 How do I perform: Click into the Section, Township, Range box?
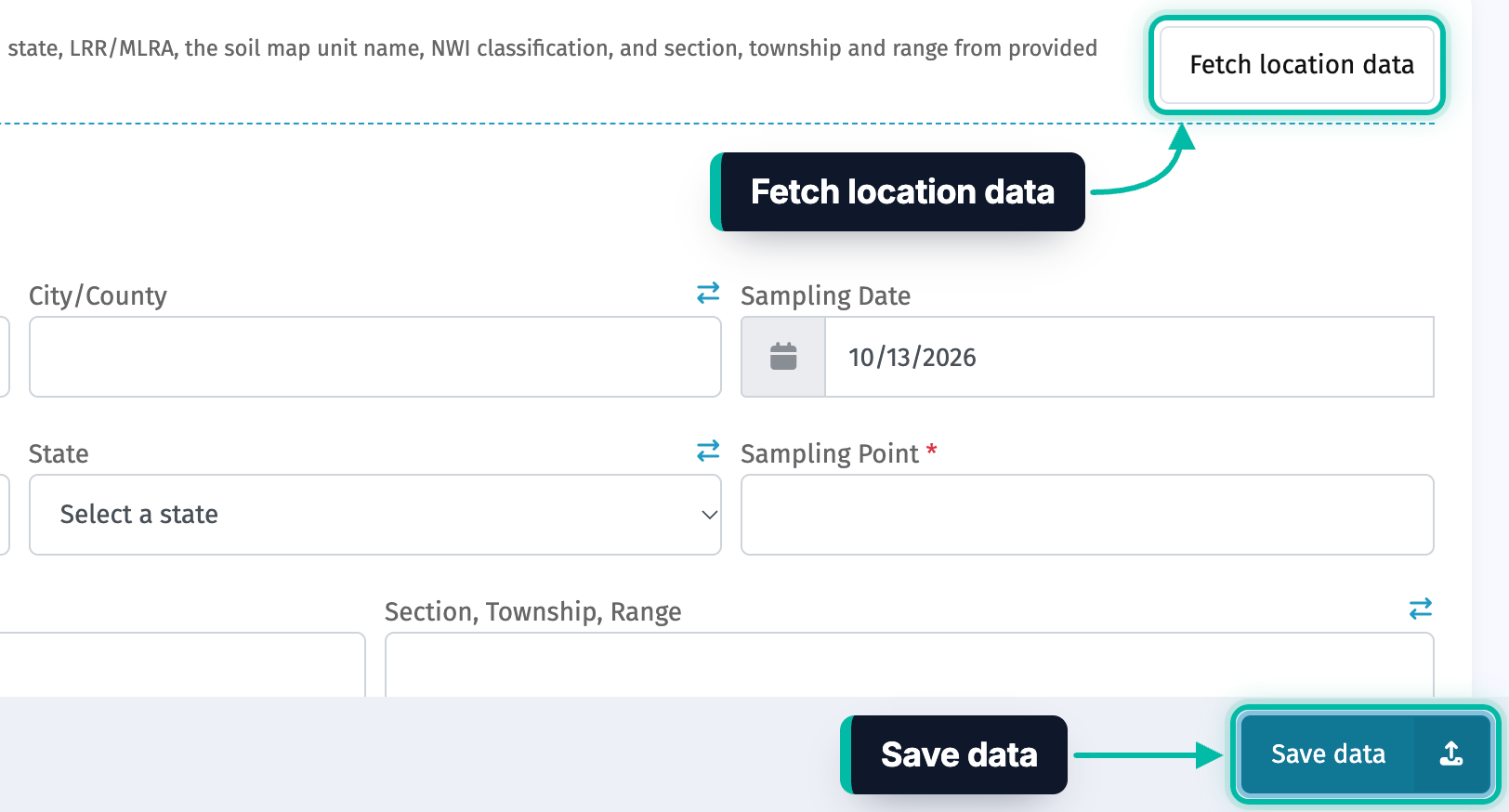(x=909, y=665)
